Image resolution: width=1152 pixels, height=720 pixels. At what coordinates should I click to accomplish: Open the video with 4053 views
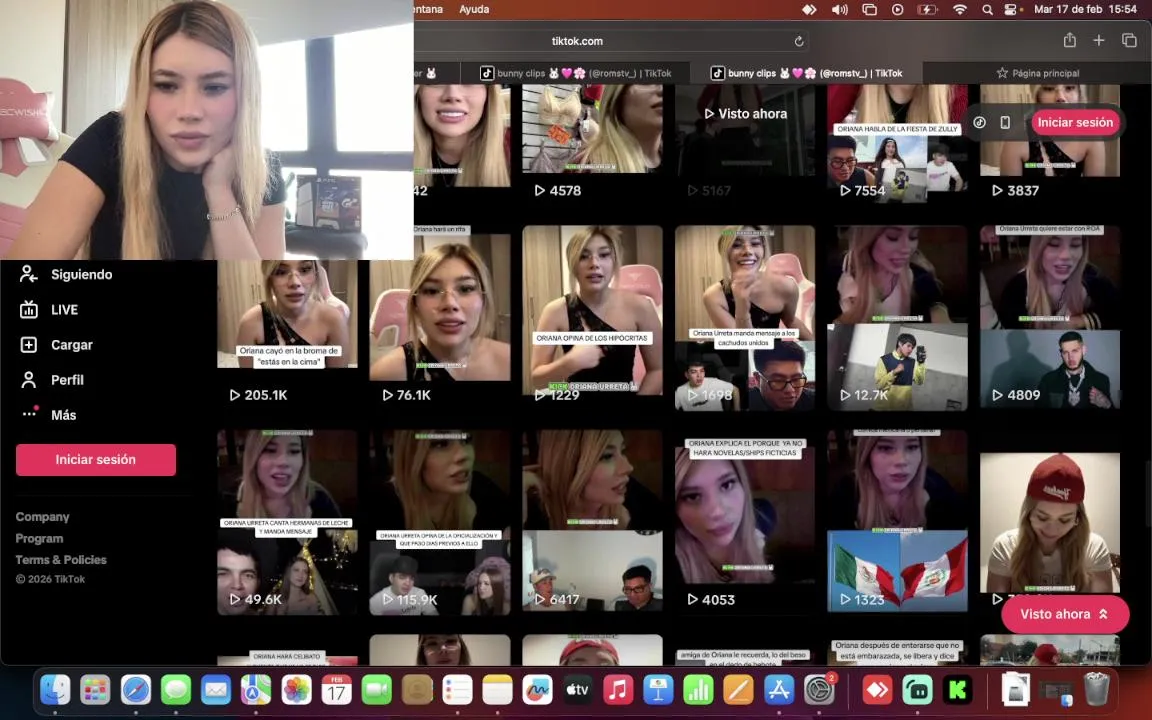744,522
